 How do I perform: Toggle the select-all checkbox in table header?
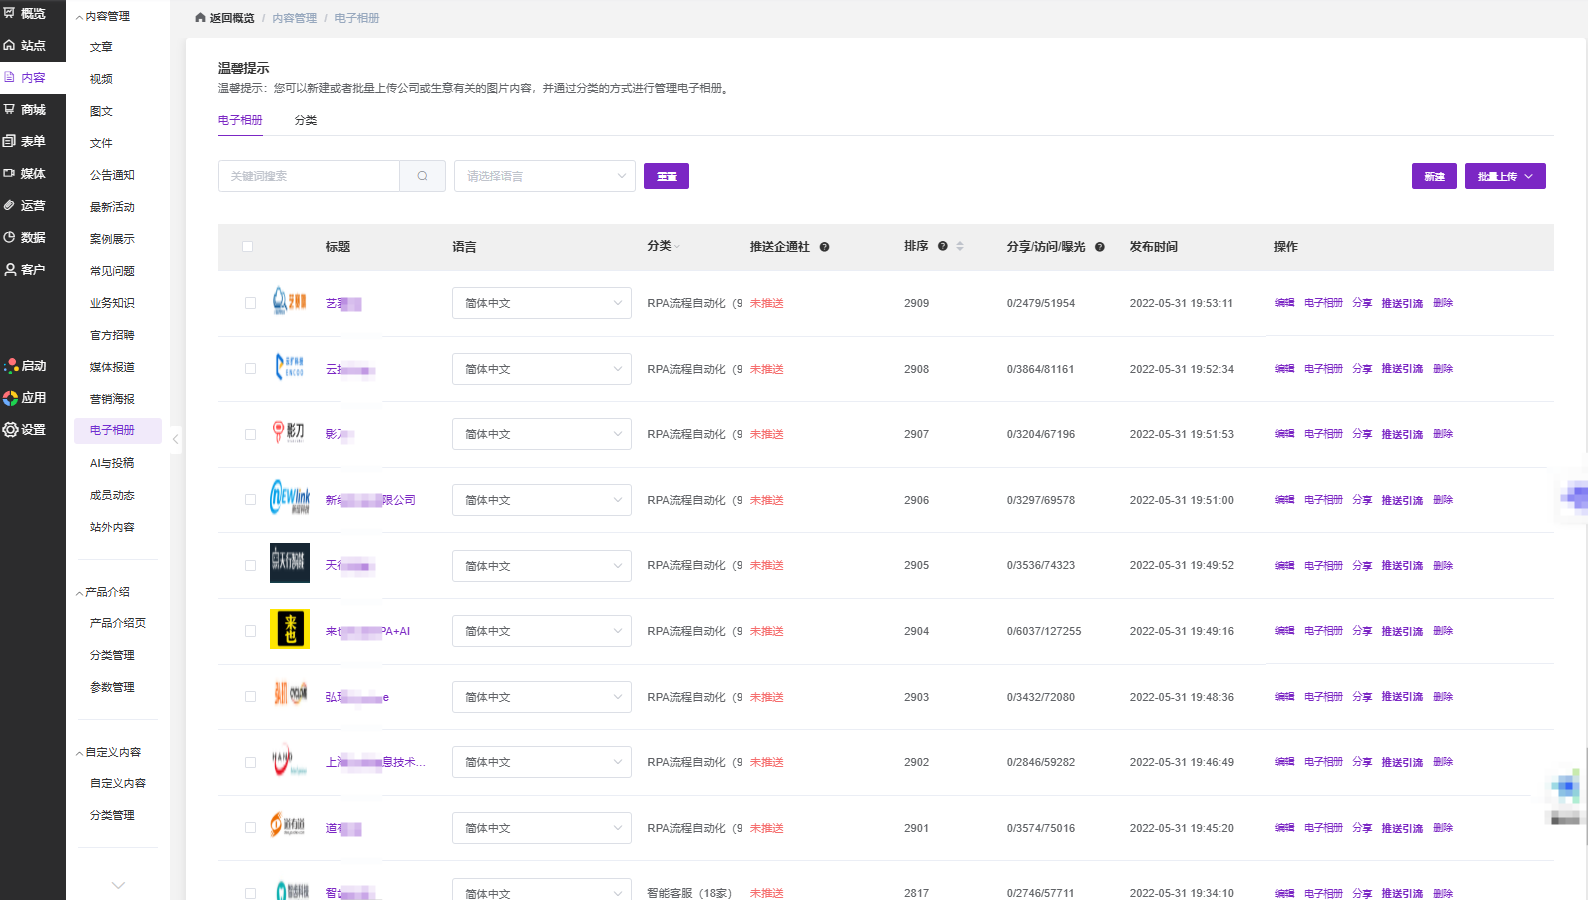click(x=248, y=246)
